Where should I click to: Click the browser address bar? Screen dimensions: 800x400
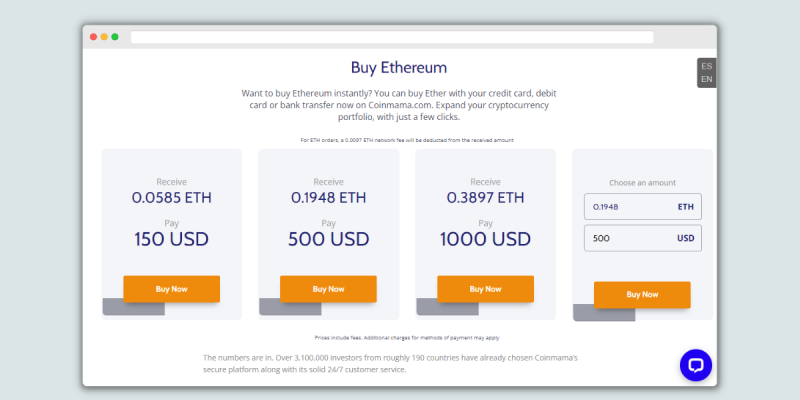click(392, 37)
